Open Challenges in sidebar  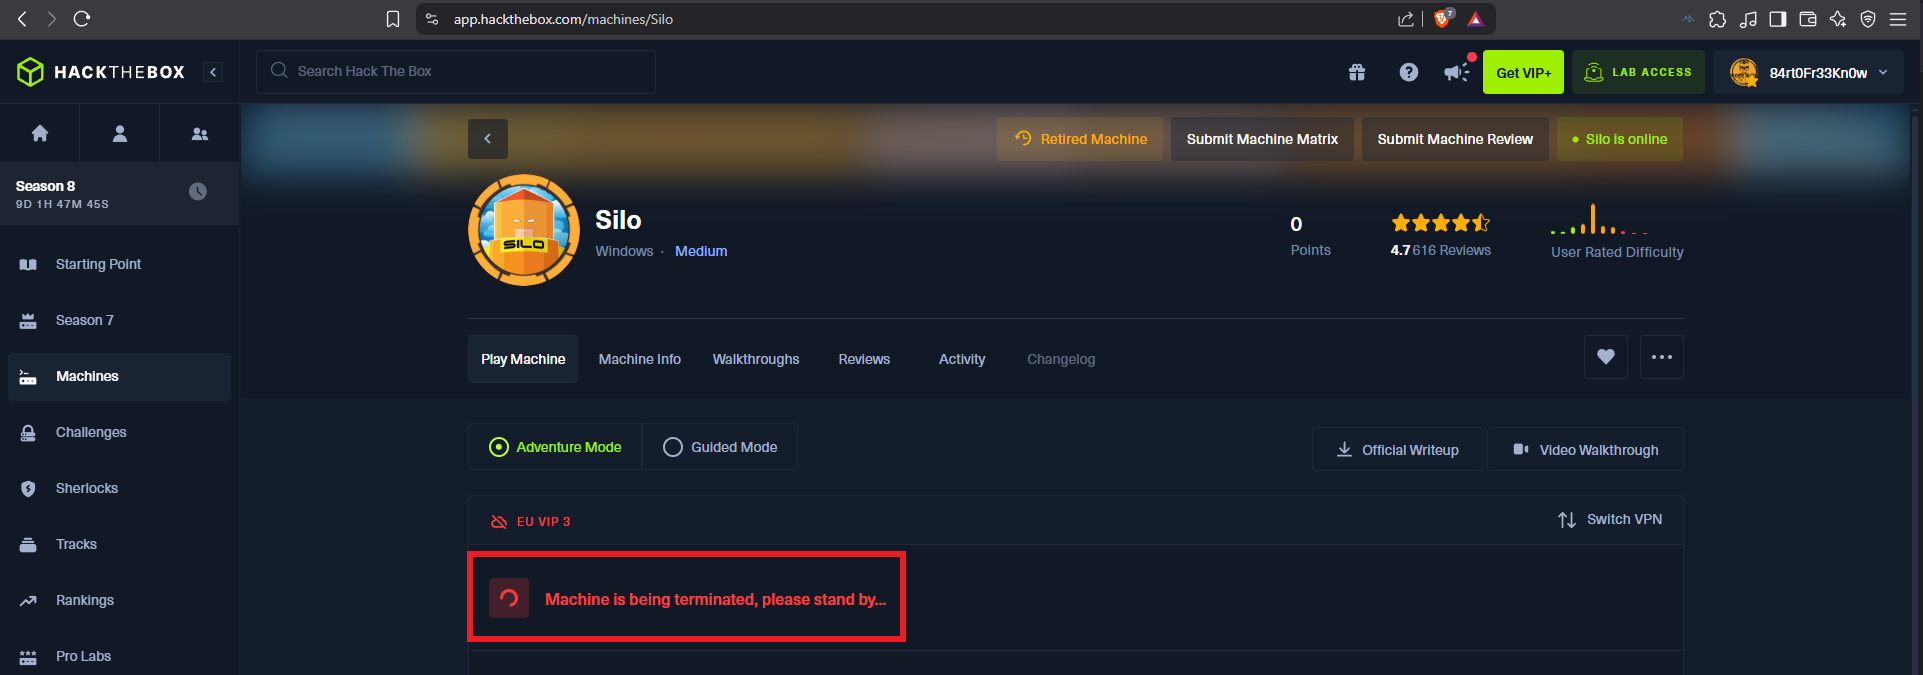coord(119,432)
